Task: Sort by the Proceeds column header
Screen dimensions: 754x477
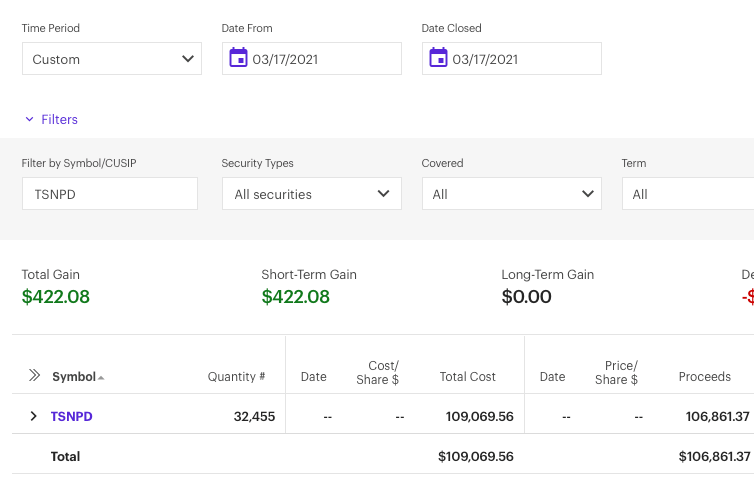Action: point(704,377)
